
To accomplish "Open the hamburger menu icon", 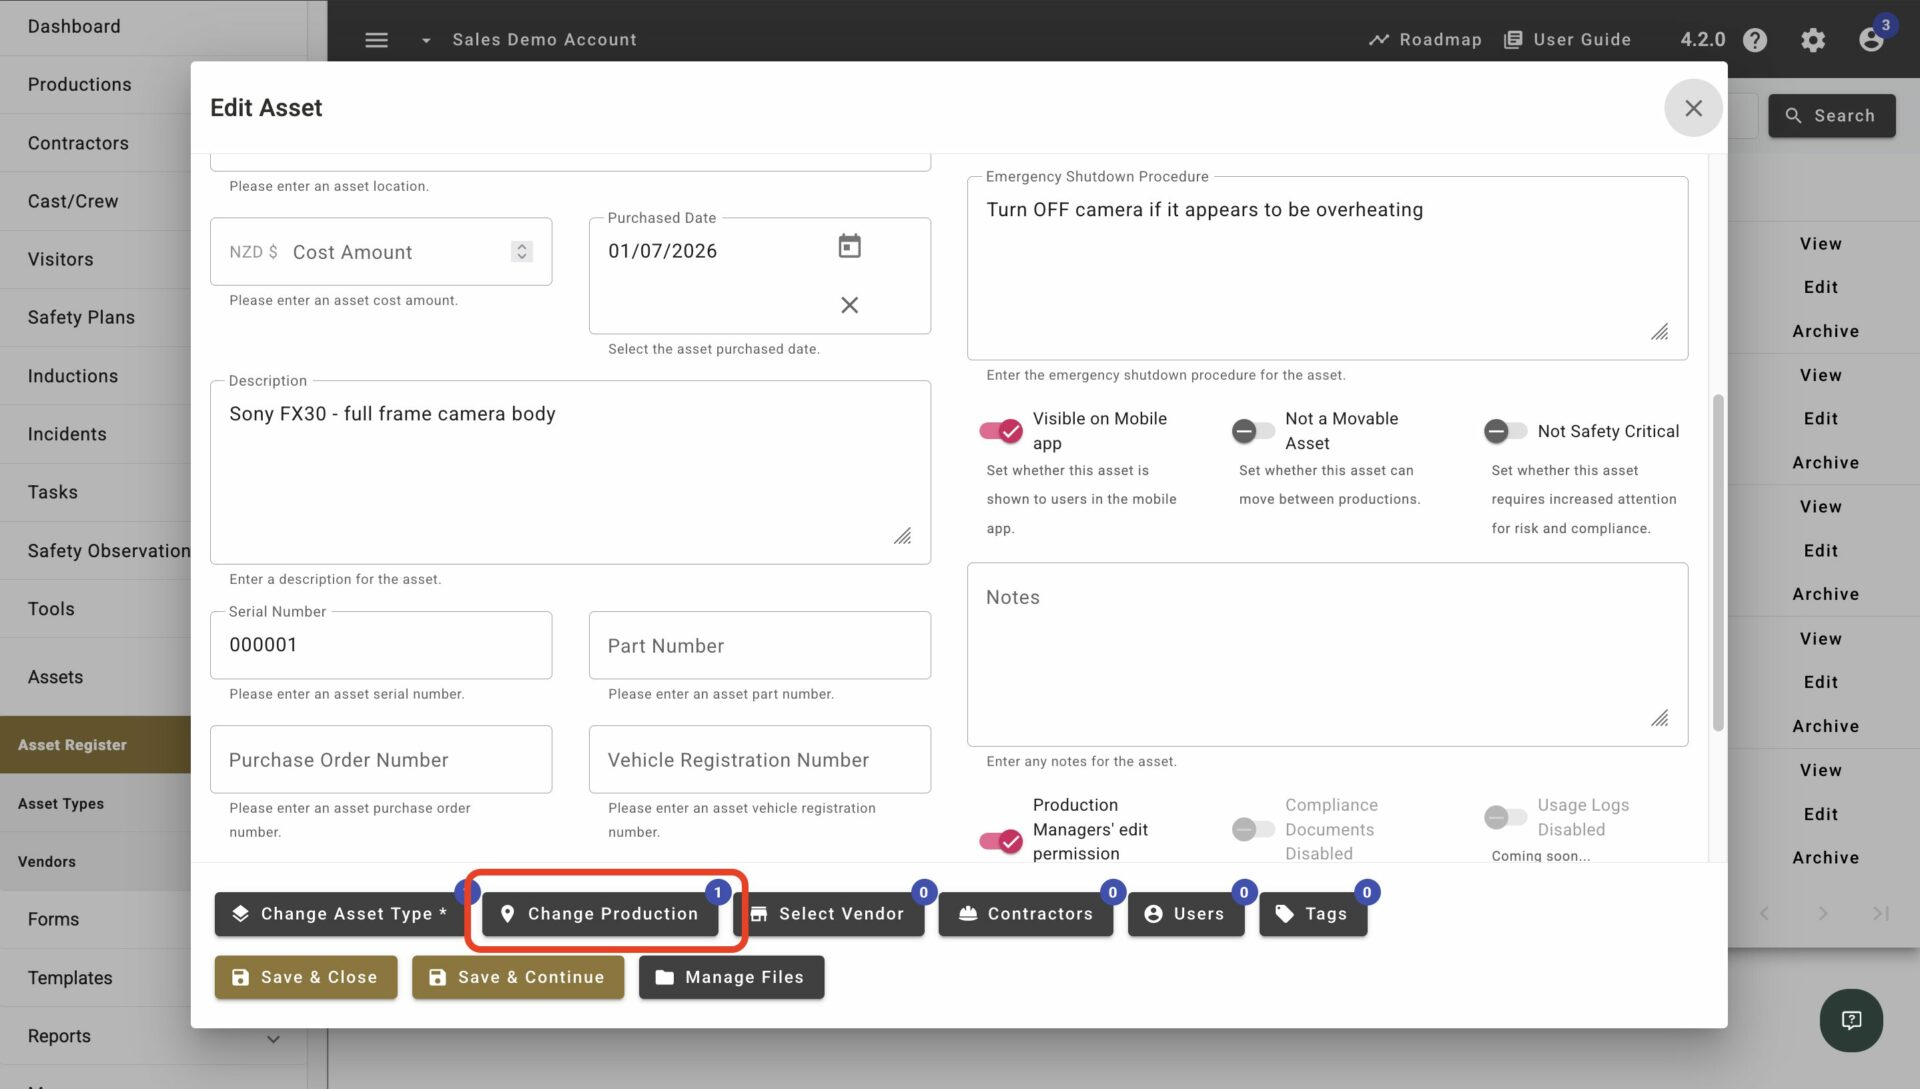I will (x=376, y=40).
